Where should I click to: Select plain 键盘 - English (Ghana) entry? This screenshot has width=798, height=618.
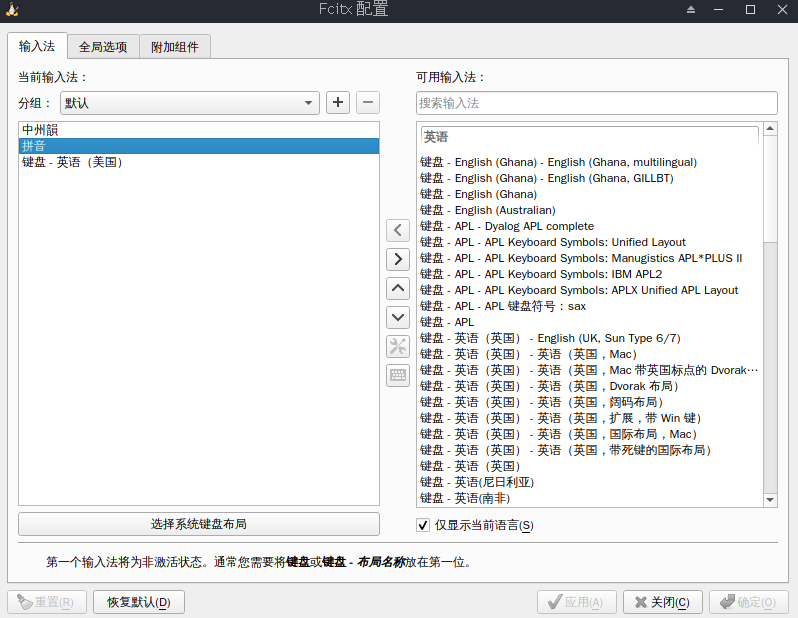point(590,194)
